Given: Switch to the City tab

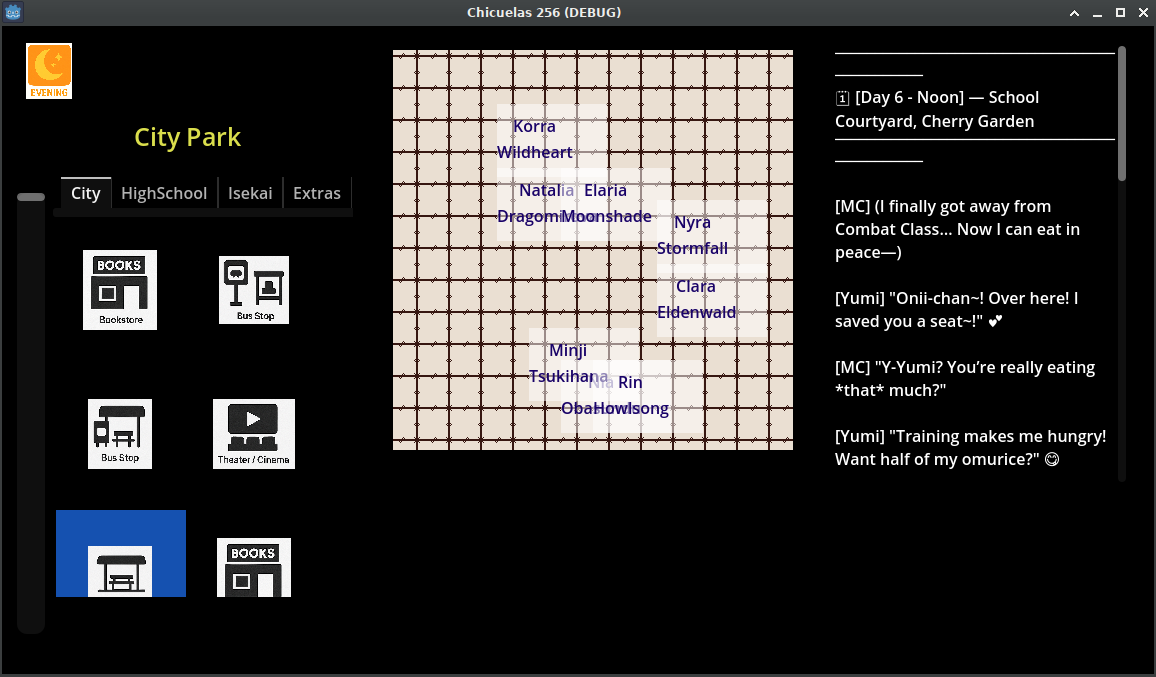Looking at the screenshot, I should tap(86, 193).
